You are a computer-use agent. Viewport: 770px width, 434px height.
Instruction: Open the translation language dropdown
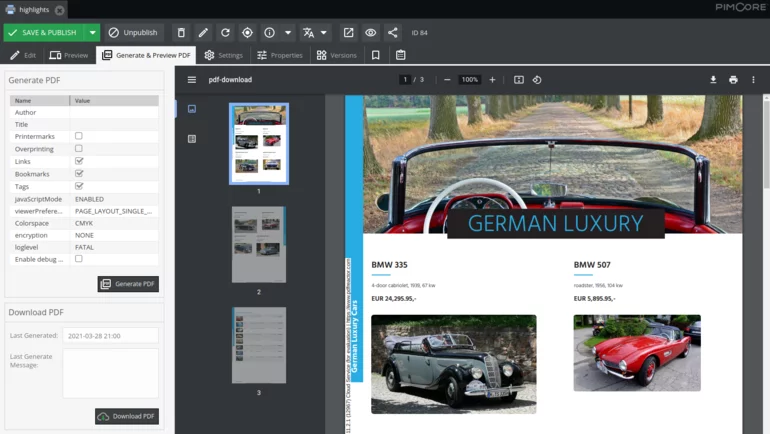coord(314,32)
